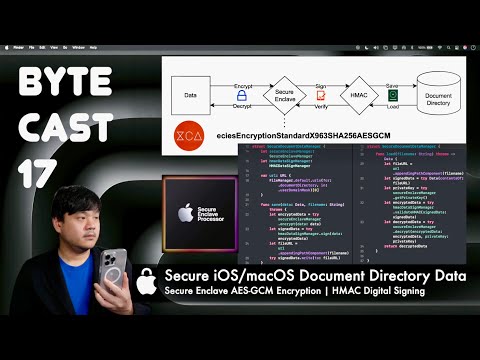Click the Wi-Fi icon in menu bar
The height and width of the screenshot is (360, 480).
point(440,48)
